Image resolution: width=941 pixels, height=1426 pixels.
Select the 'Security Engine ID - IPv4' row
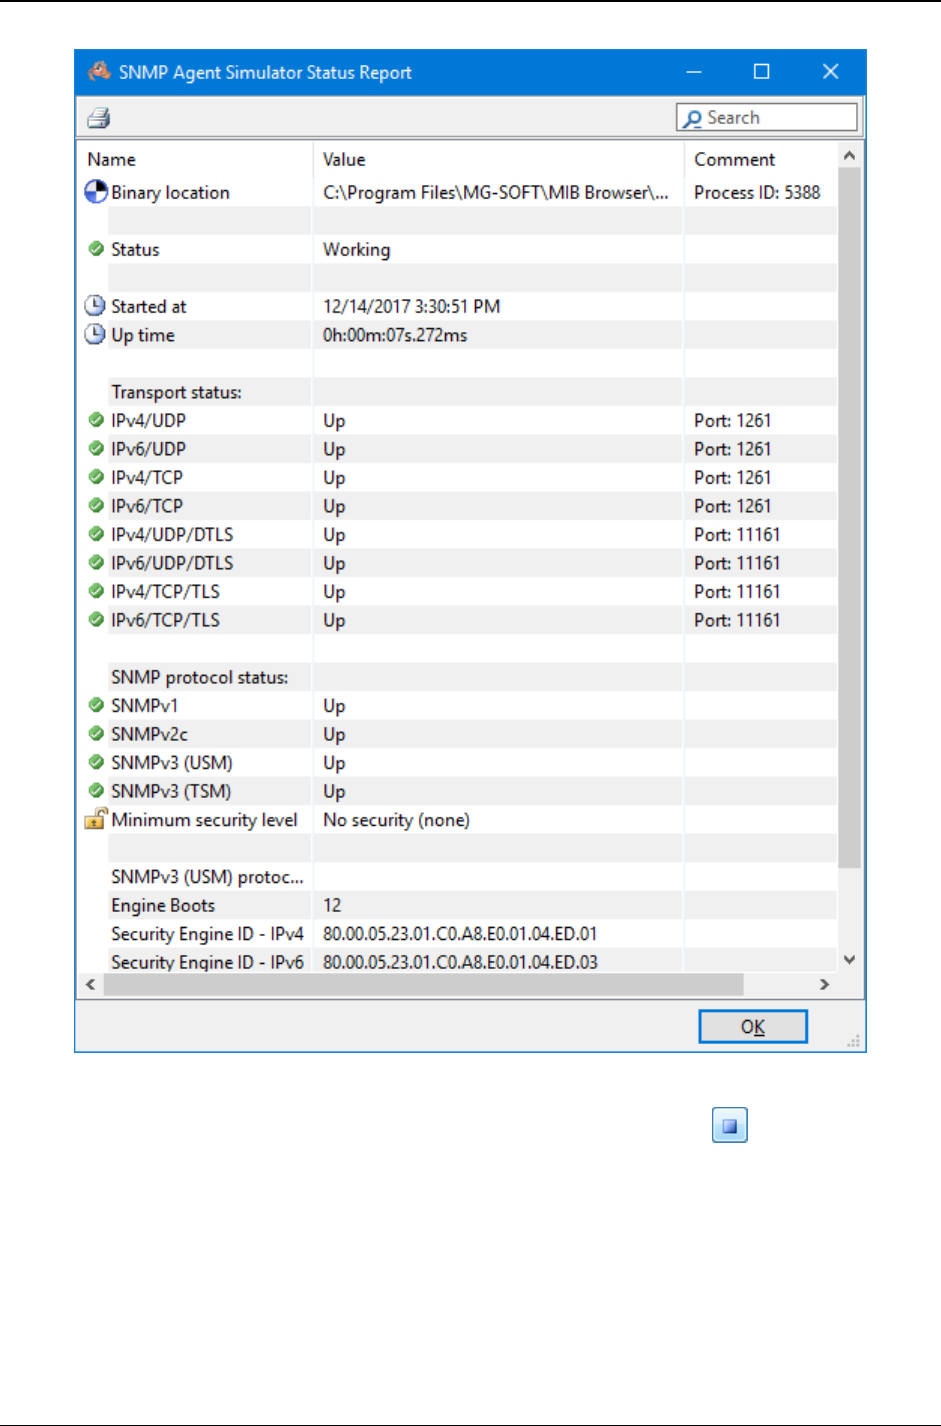coord(207,934)
